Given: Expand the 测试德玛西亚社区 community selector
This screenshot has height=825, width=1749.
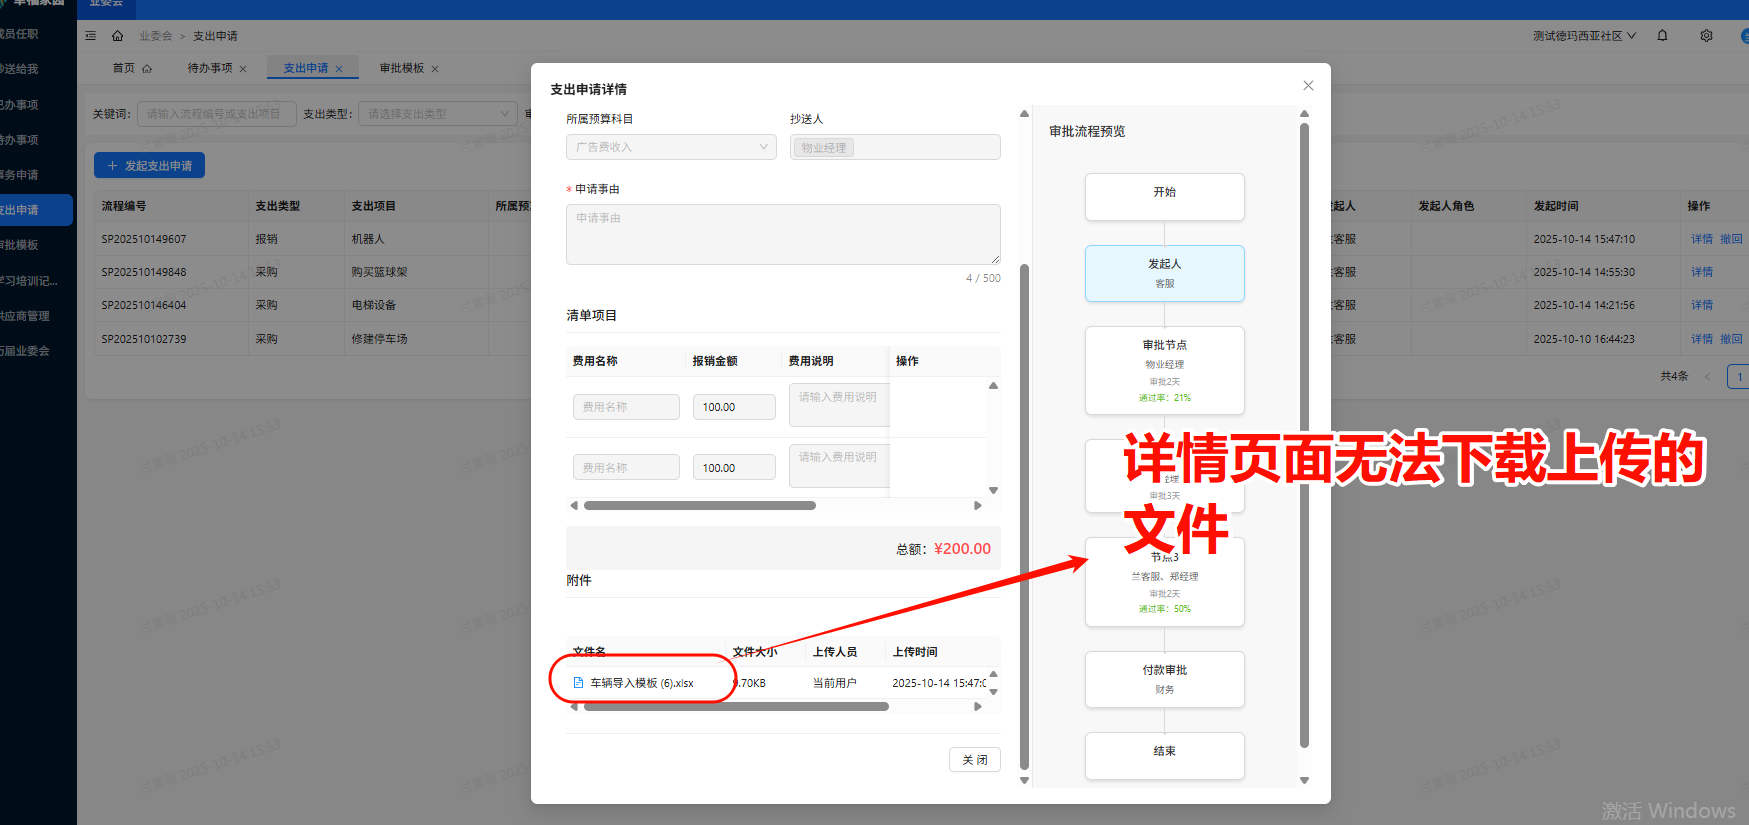Looking at the screenshot, I should click(1584, 36).
